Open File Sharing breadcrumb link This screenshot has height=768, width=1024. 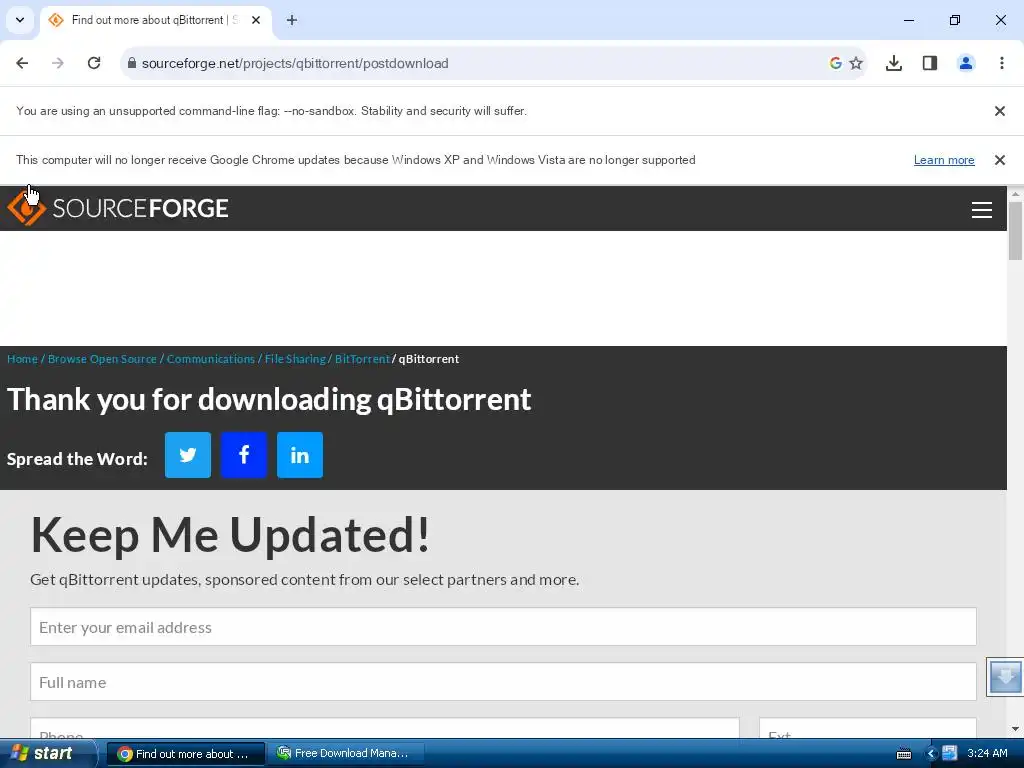(295, 359)
